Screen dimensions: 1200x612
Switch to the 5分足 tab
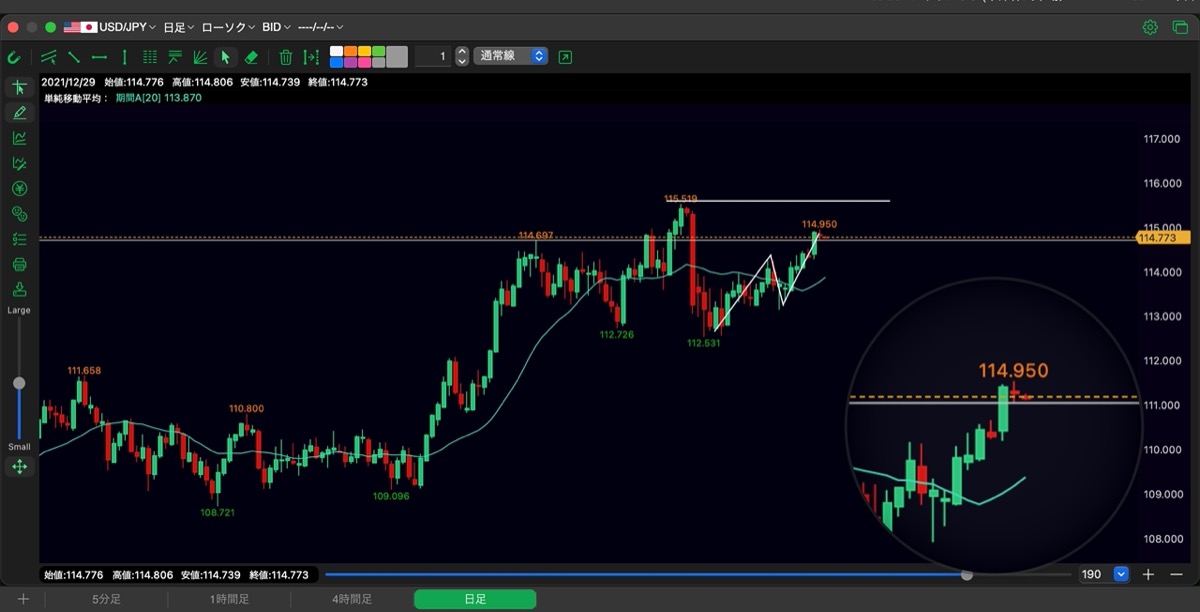click(106, 599)
